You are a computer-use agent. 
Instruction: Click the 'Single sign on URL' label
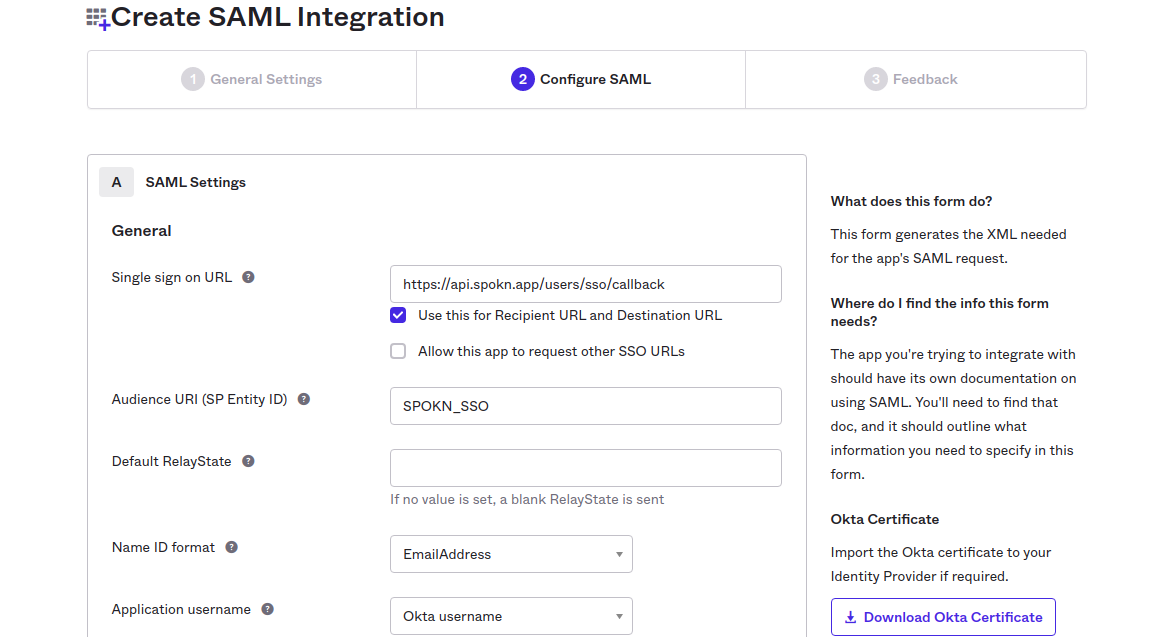point(172,277)
